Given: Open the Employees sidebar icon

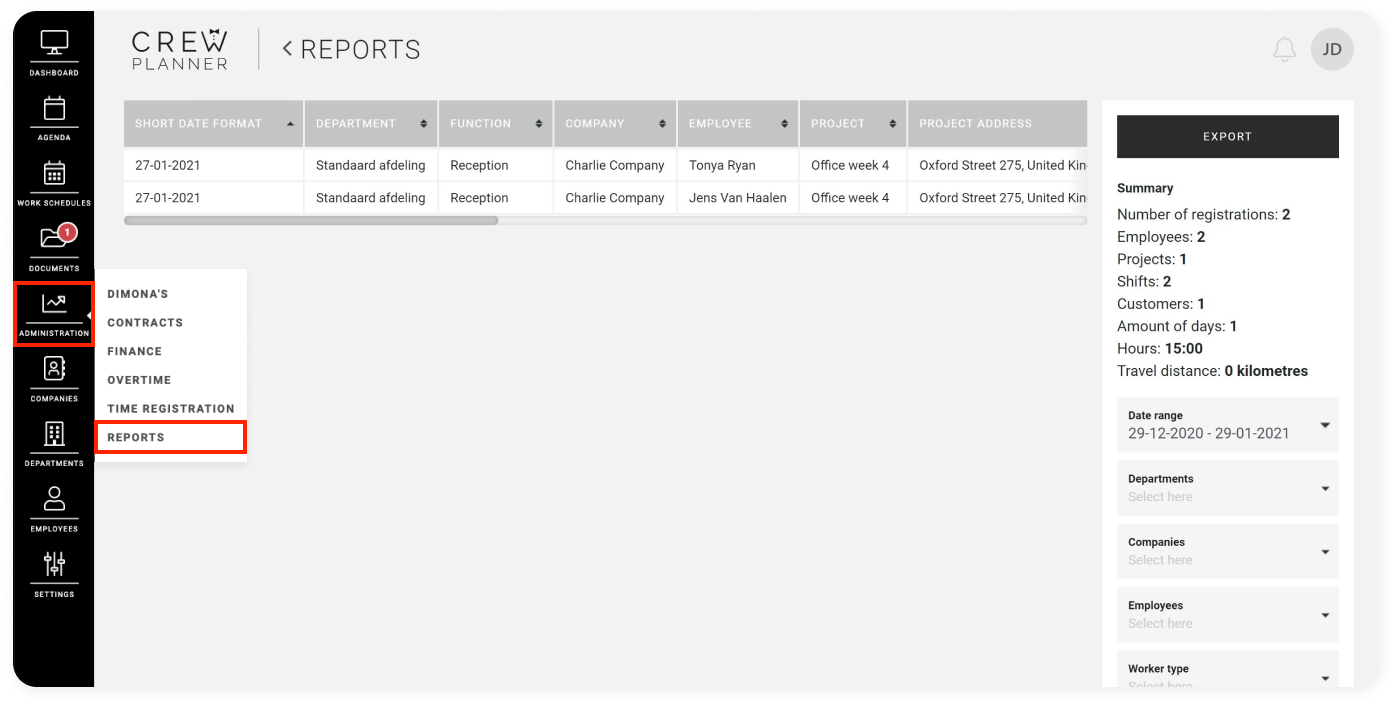Looking at the screenshot, I should (x=54, y=508).
